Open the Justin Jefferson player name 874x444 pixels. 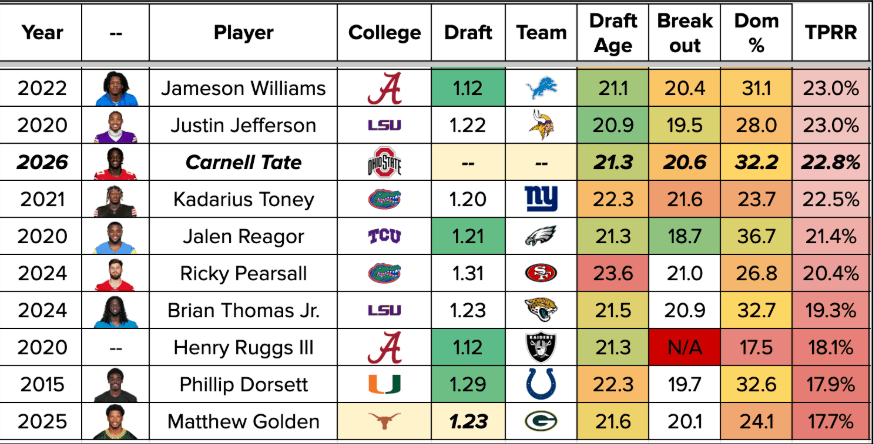click(243, 126)
